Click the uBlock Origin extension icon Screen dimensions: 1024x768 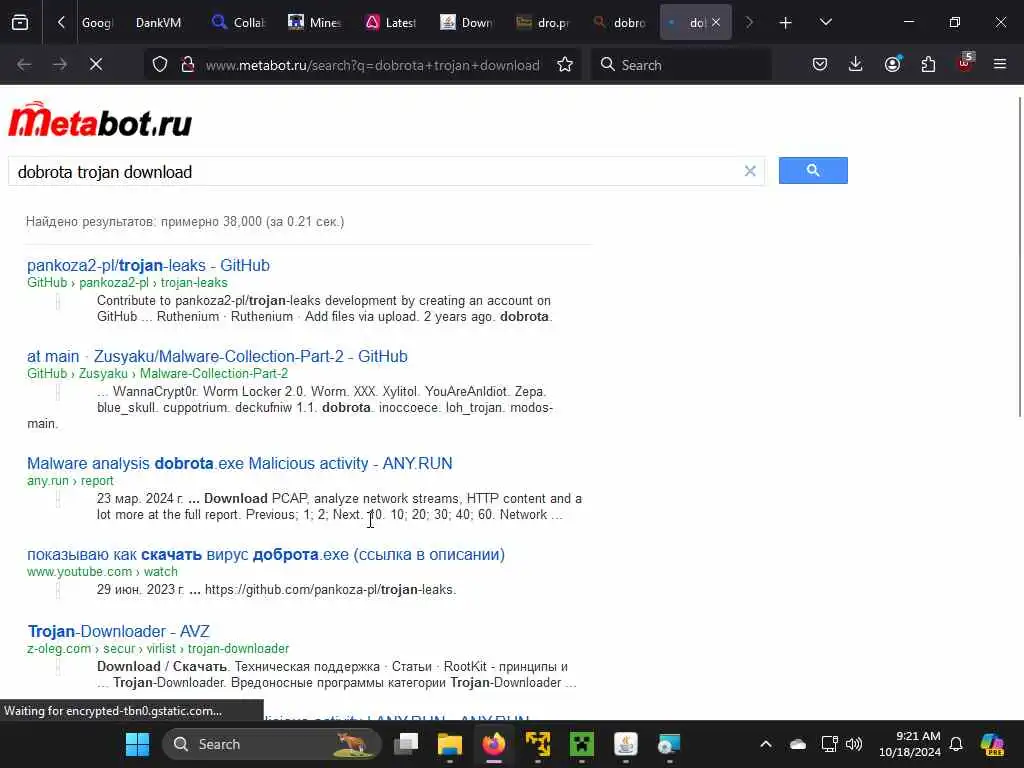pos(965,63)
